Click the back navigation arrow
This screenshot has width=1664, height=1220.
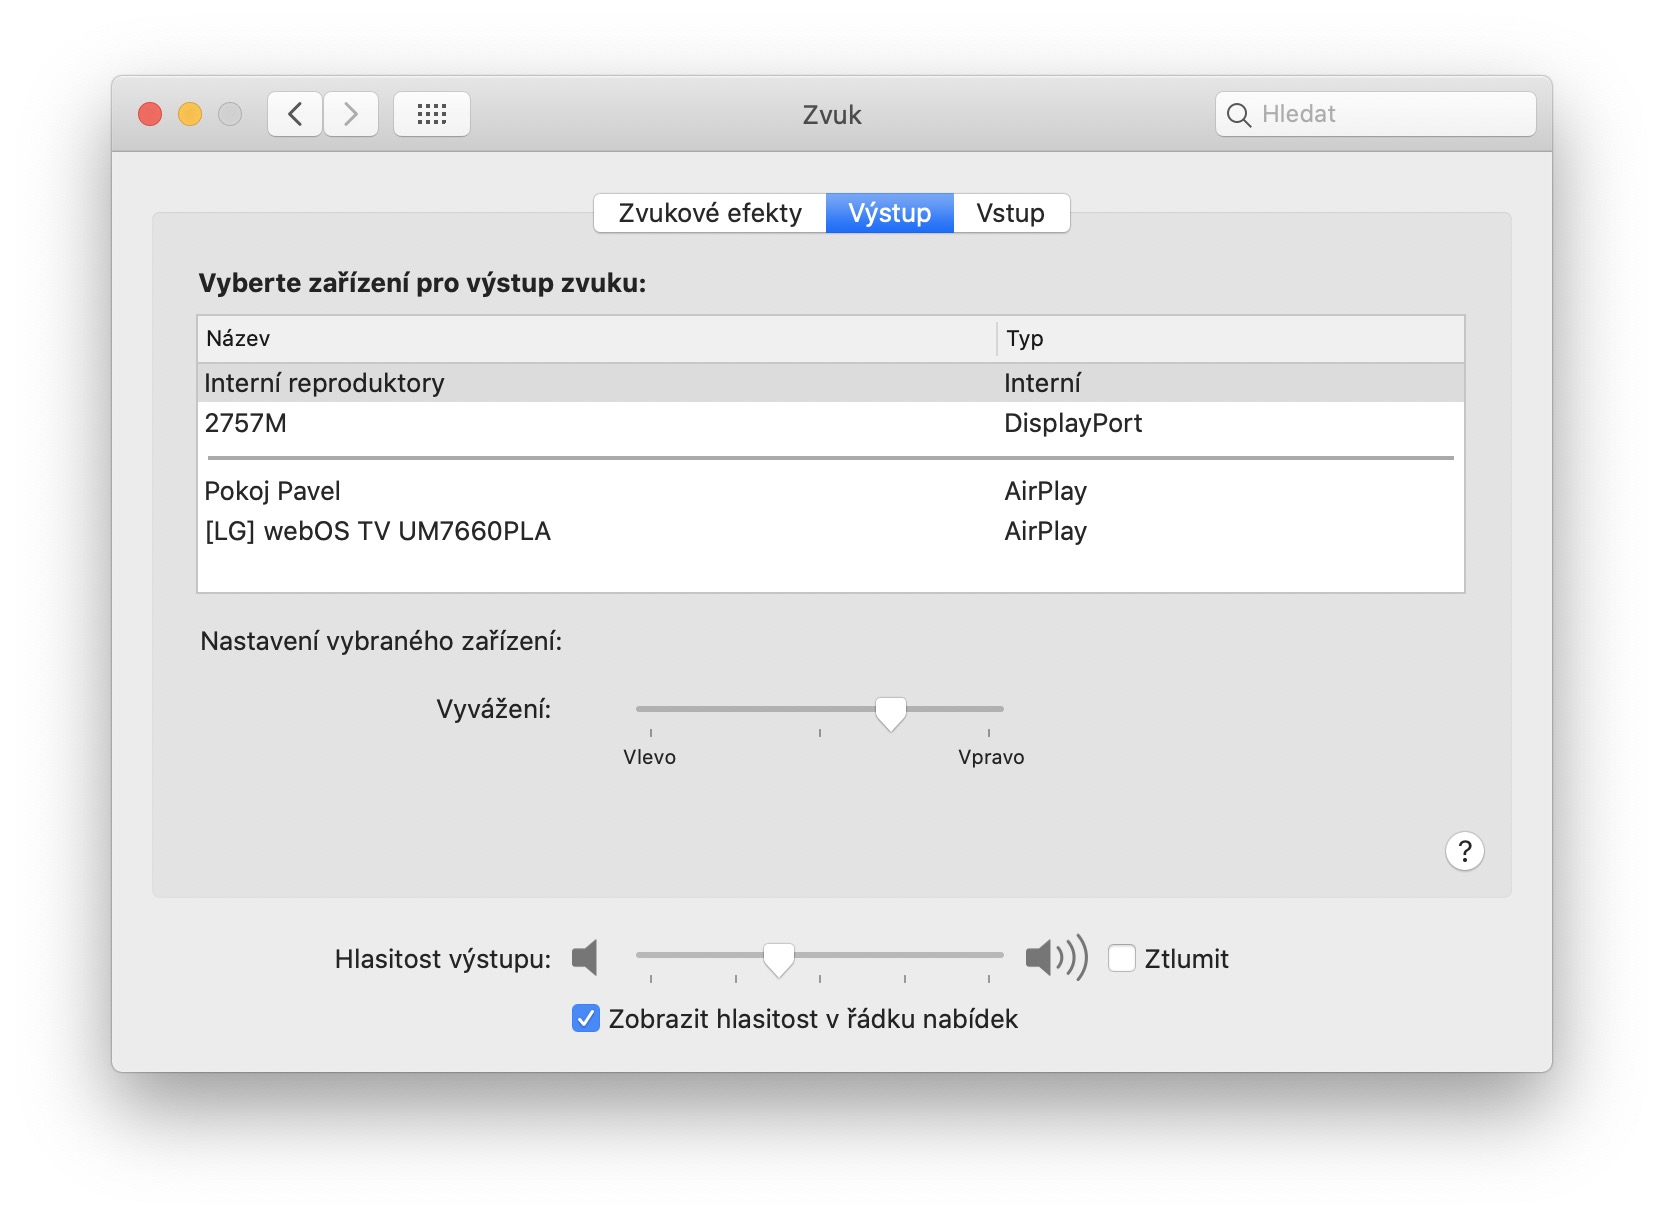point(295,114)
